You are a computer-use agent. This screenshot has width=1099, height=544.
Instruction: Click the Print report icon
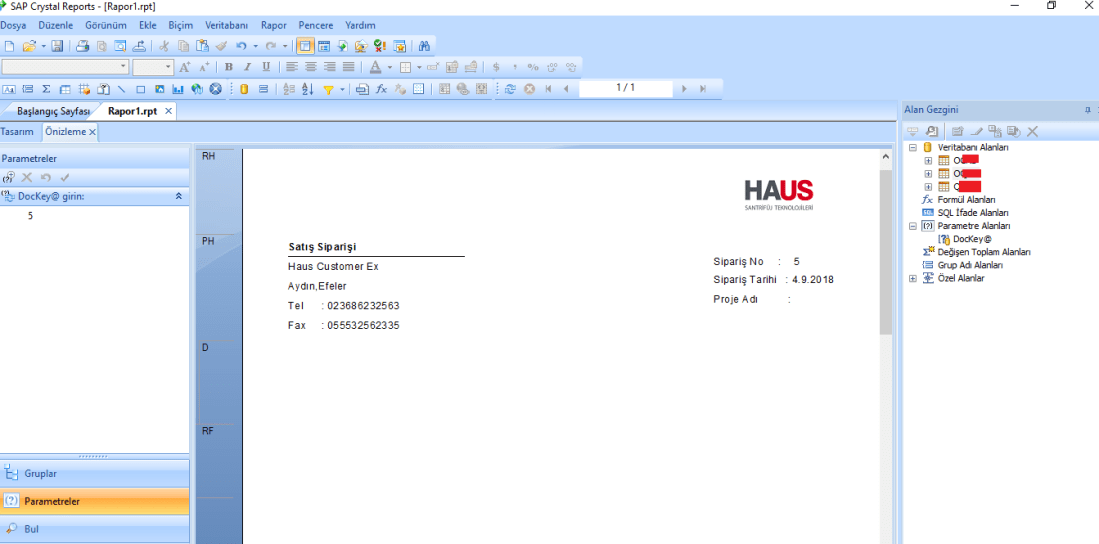83,46
